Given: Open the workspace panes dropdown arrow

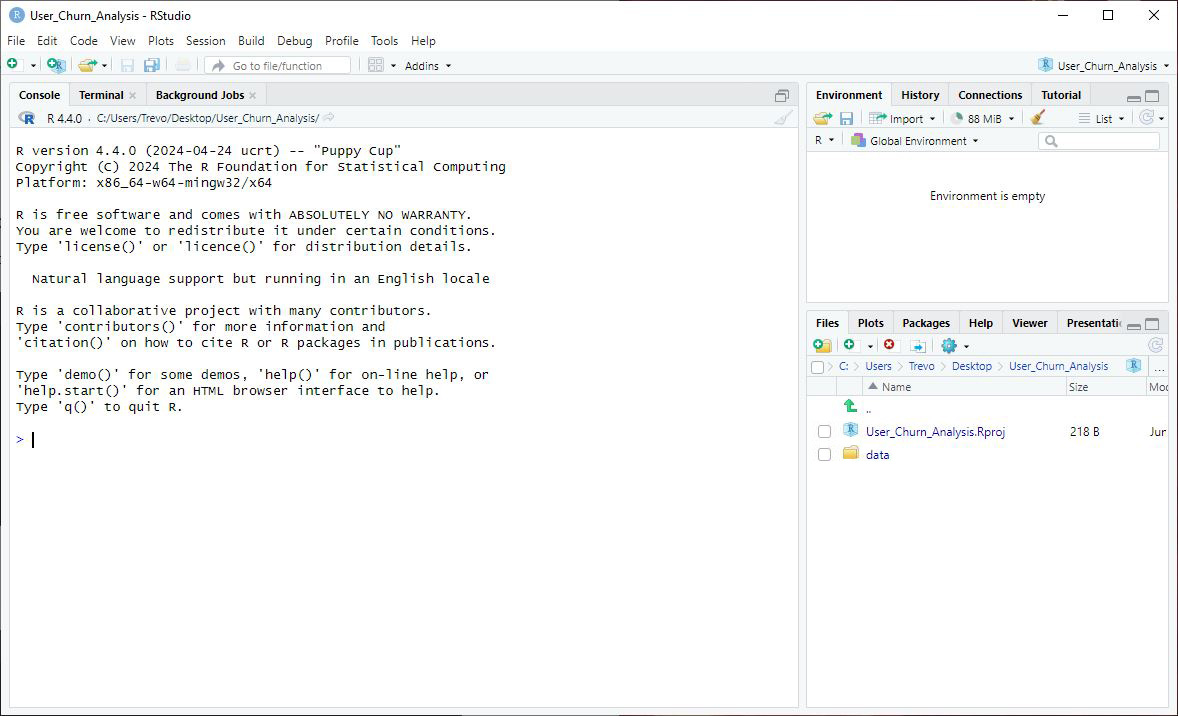Looking at the screenshot, I should coord(393,66).
